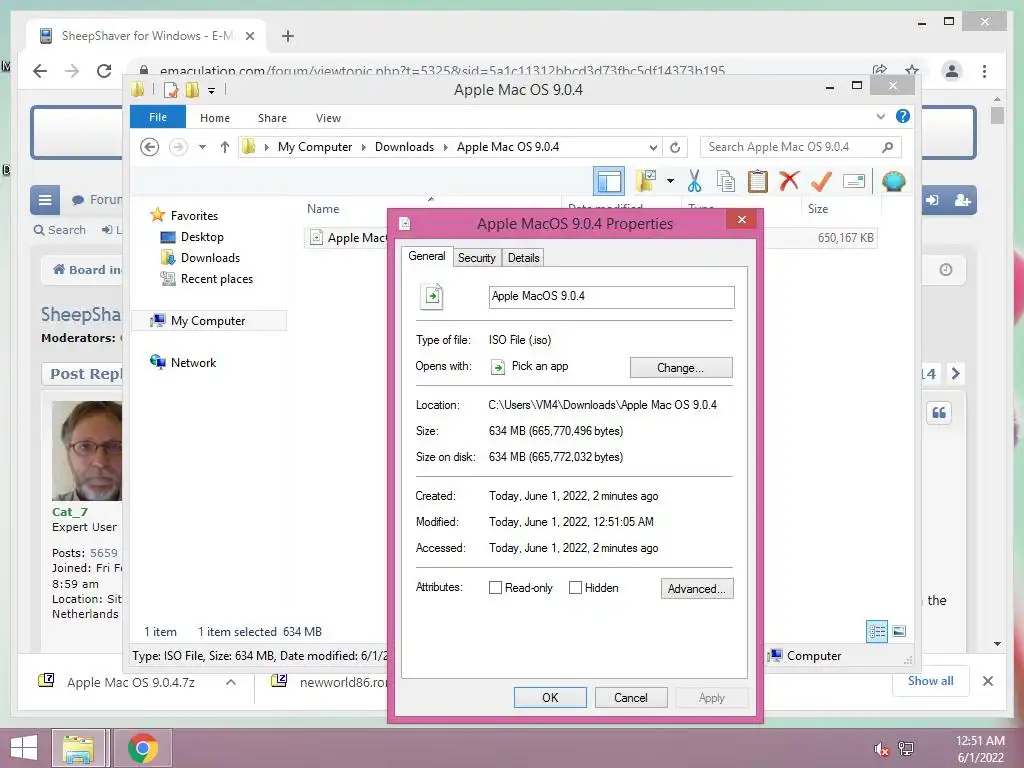Check the Read-only attribute box

(x=495, y=588)
